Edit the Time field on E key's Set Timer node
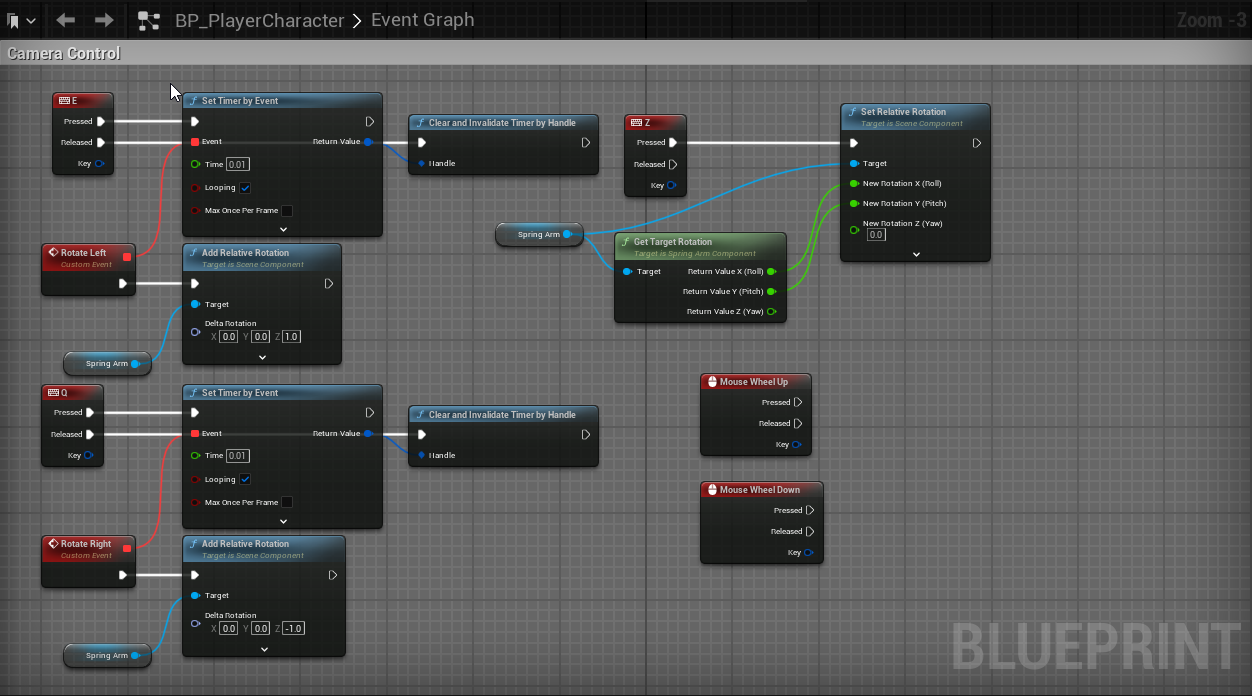 pyautogui.click(x=238, y=164)
